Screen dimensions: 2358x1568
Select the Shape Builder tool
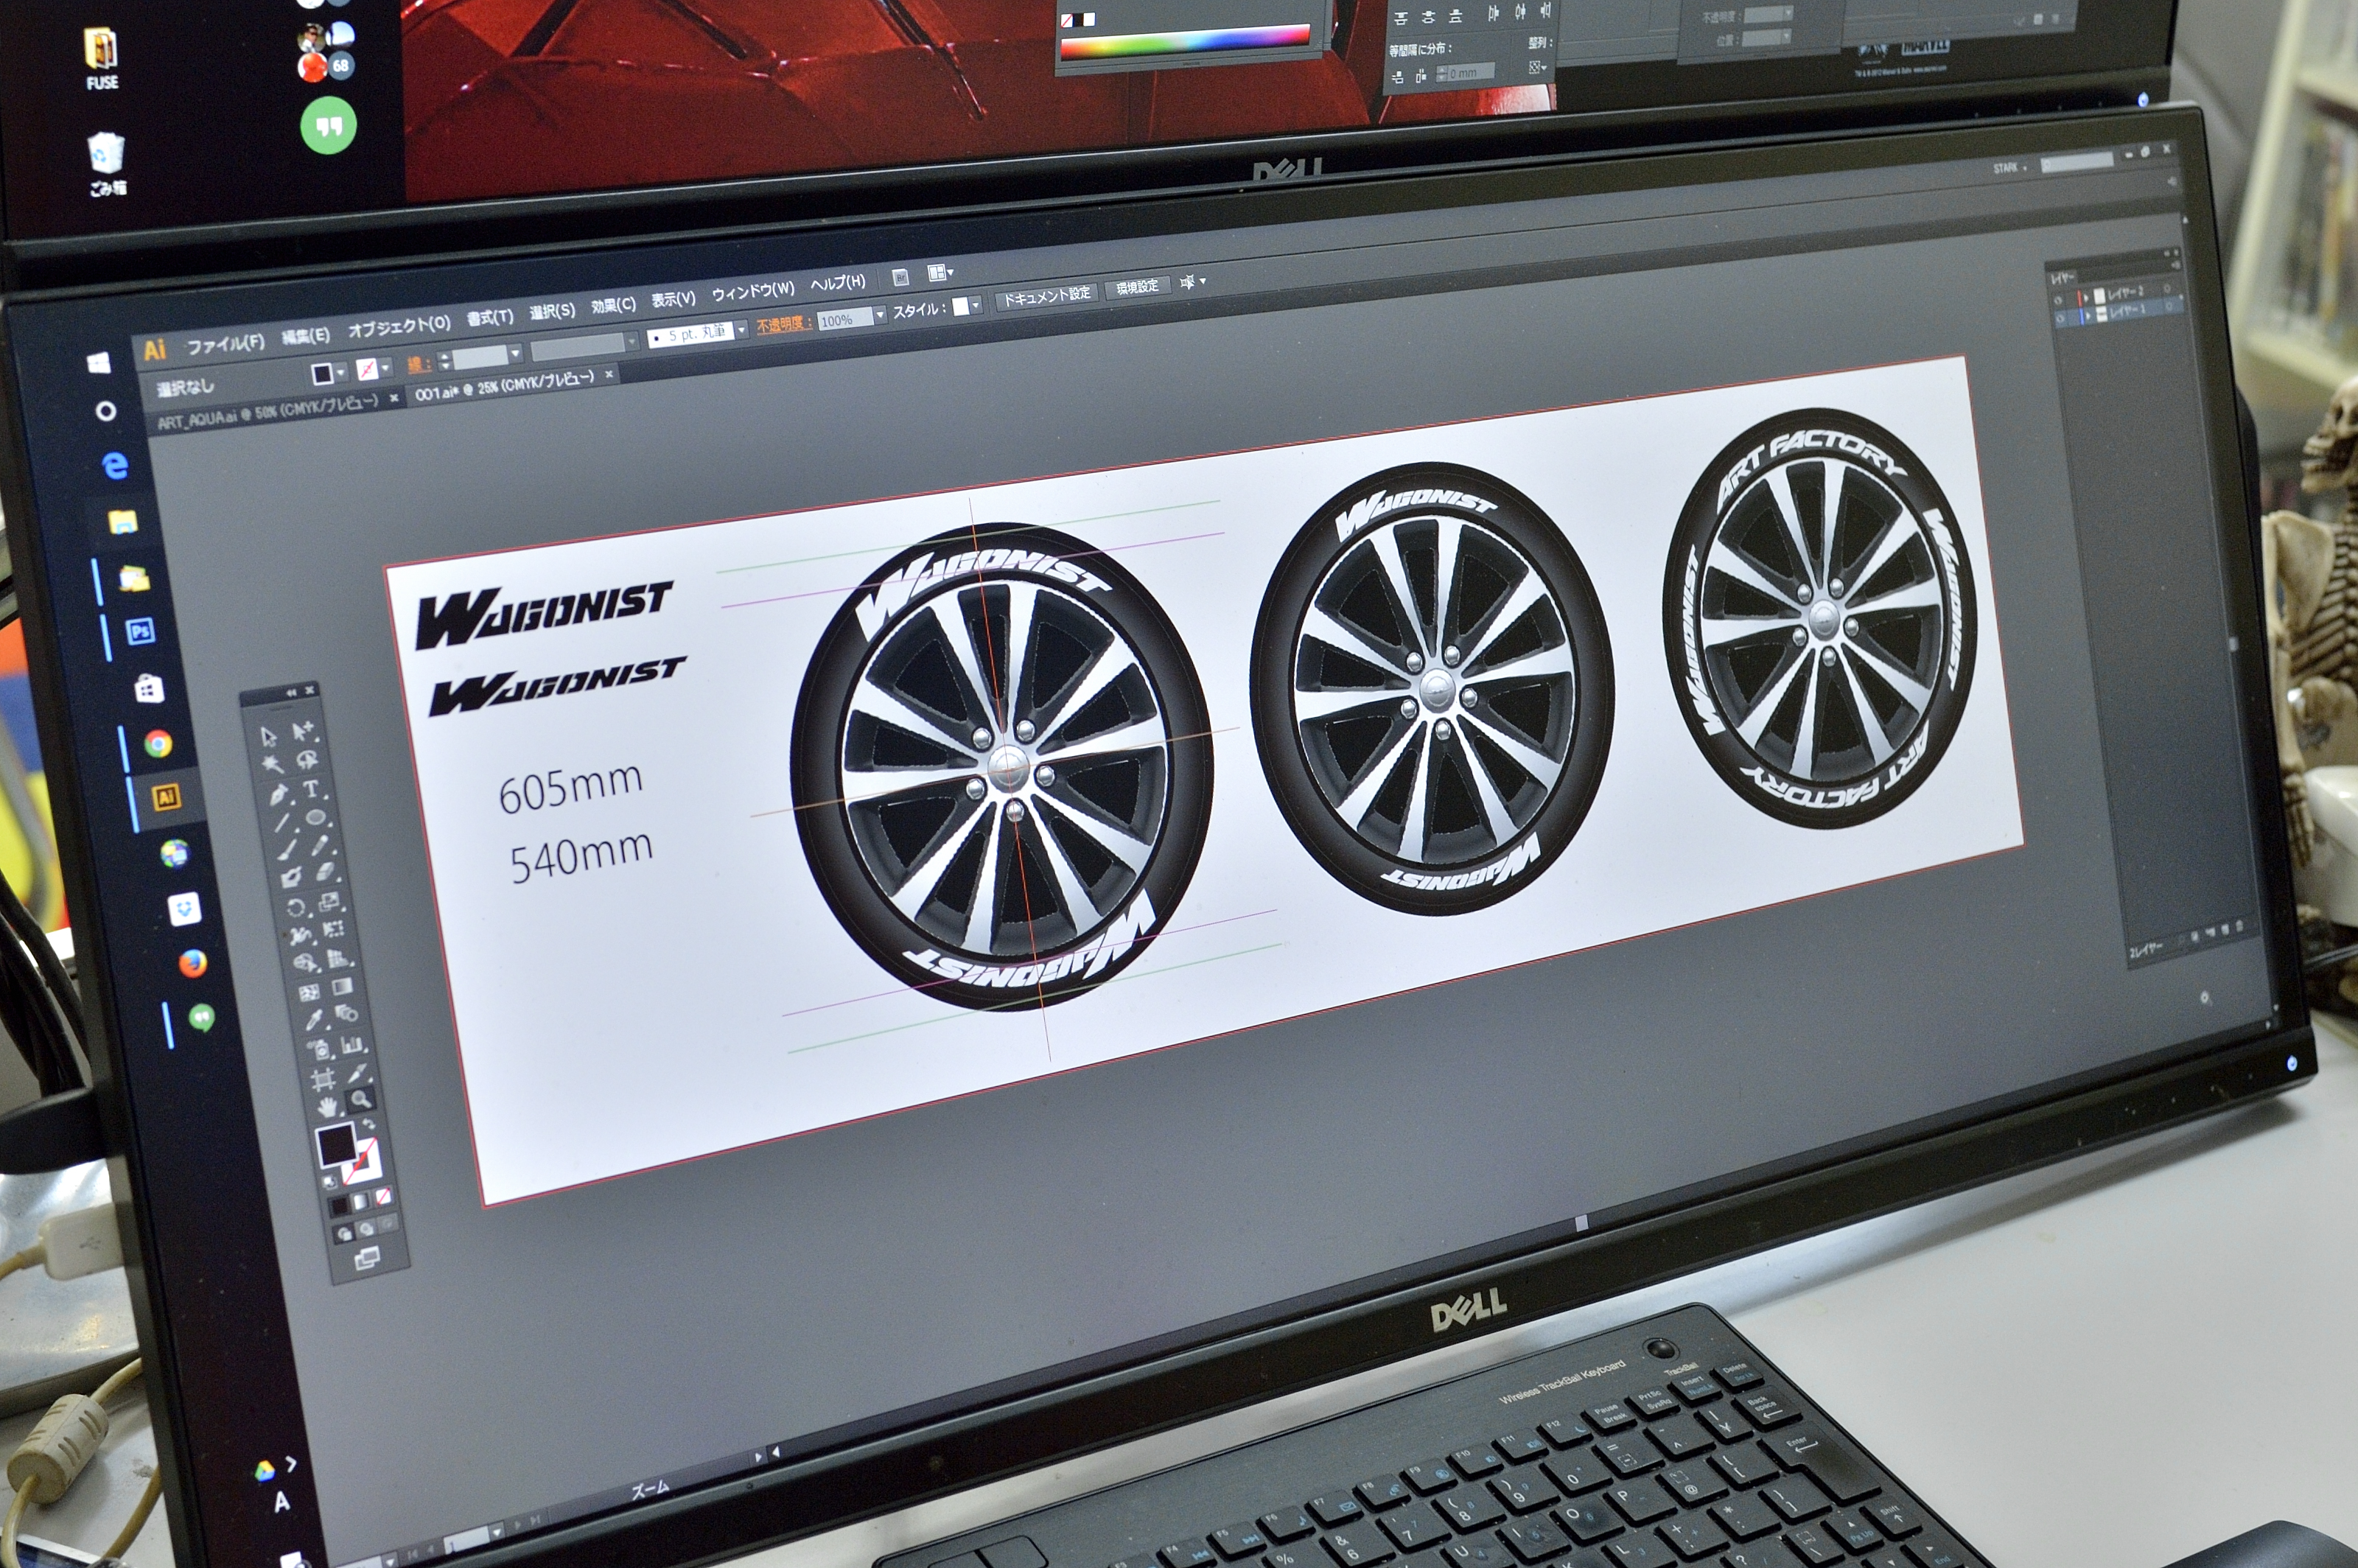(305, 963)
